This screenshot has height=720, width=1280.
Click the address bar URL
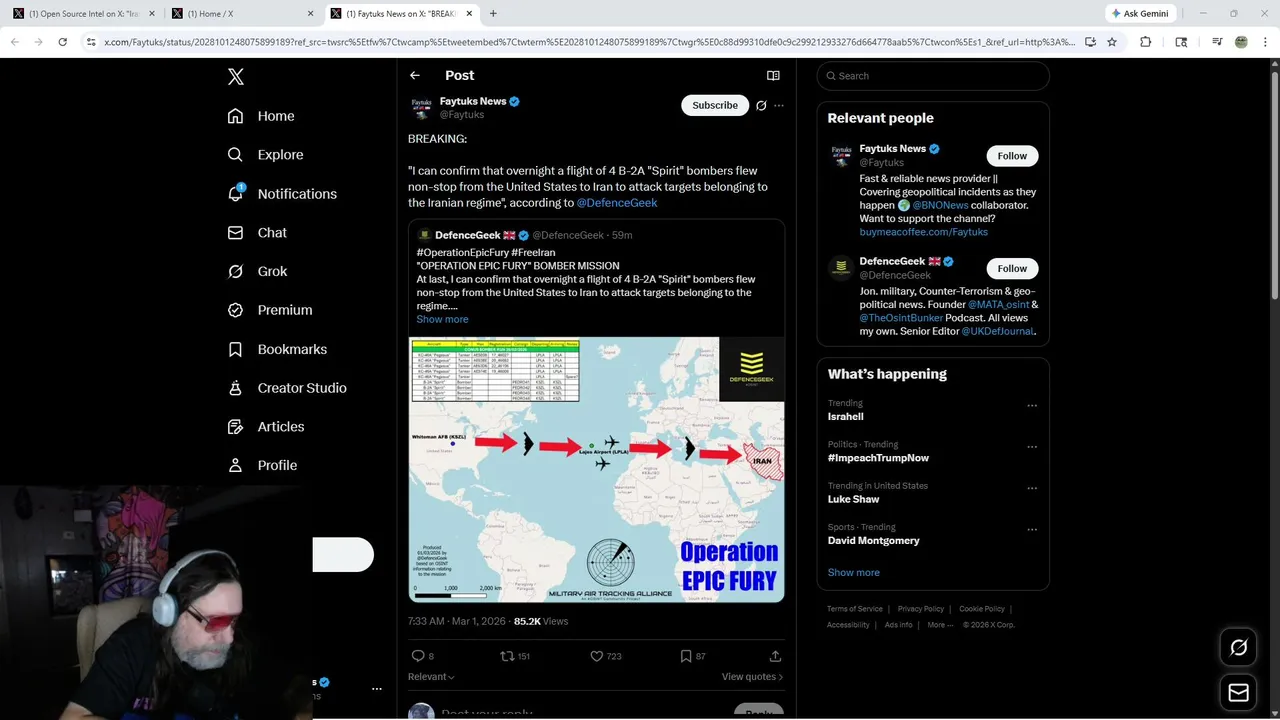pos(589,42)
